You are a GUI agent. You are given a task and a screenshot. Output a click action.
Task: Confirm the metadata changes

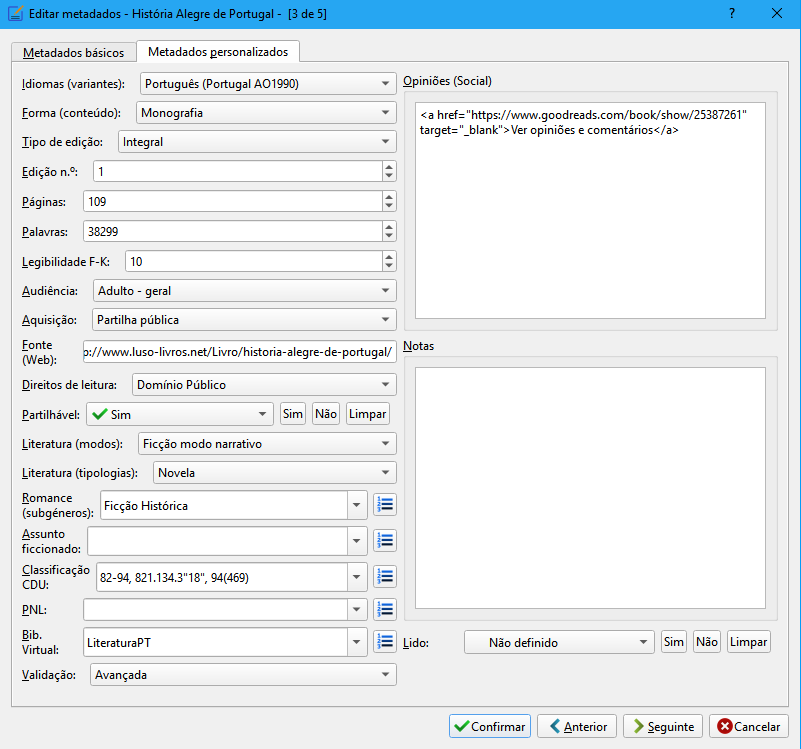(490, 726)
